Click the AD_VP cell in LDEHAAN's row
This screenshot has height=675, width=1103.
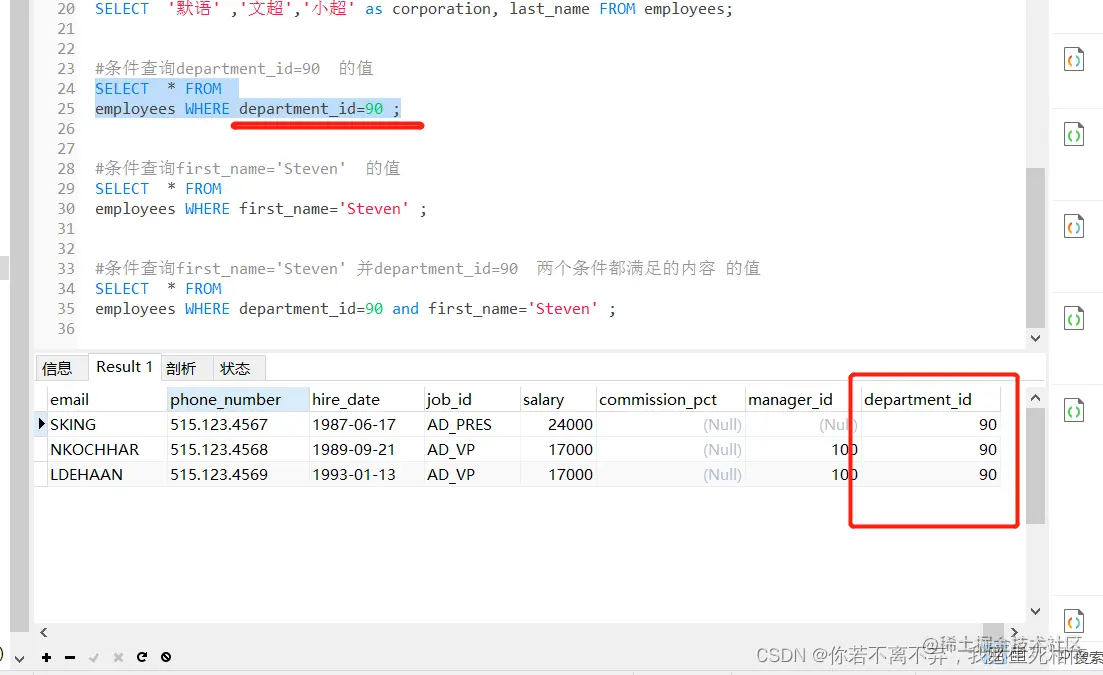tap(471, 475)
